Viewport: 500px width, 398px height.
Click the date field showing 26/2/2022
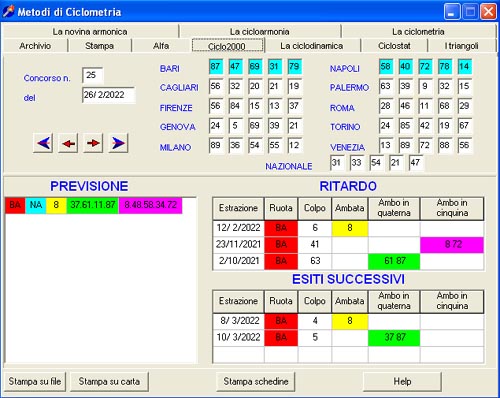[109, 95]
